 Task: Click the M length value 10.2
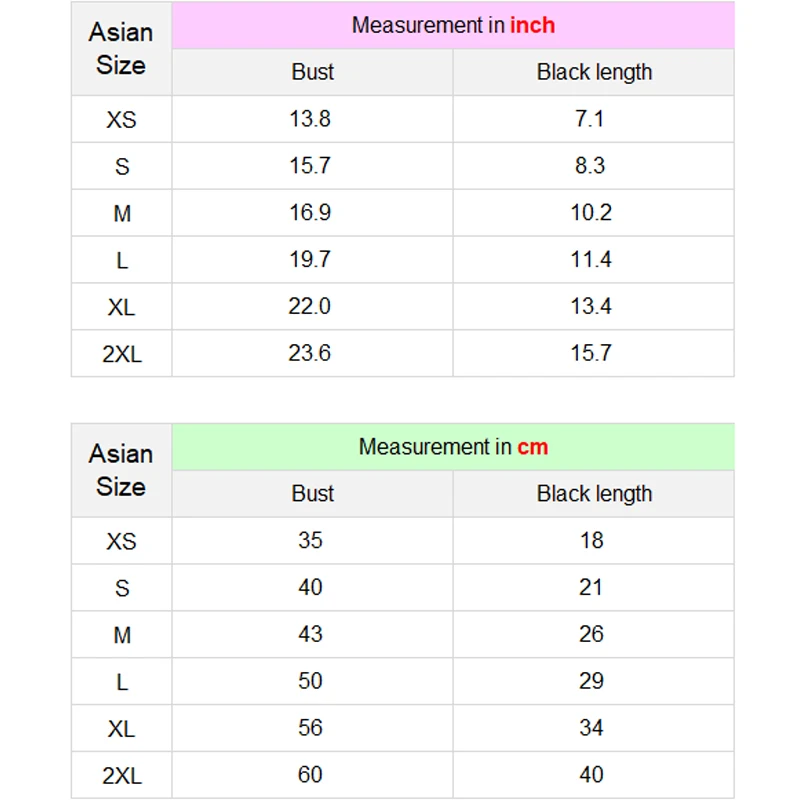pyautogui.click(x=591, y=213)
